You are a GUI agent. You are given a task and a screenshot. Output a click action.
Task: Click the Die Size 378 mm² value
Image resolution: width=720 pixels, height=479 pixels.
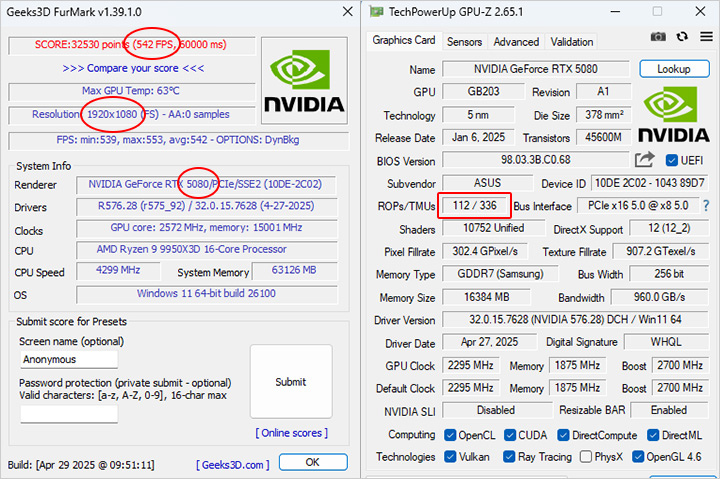(x=604, y=114)
